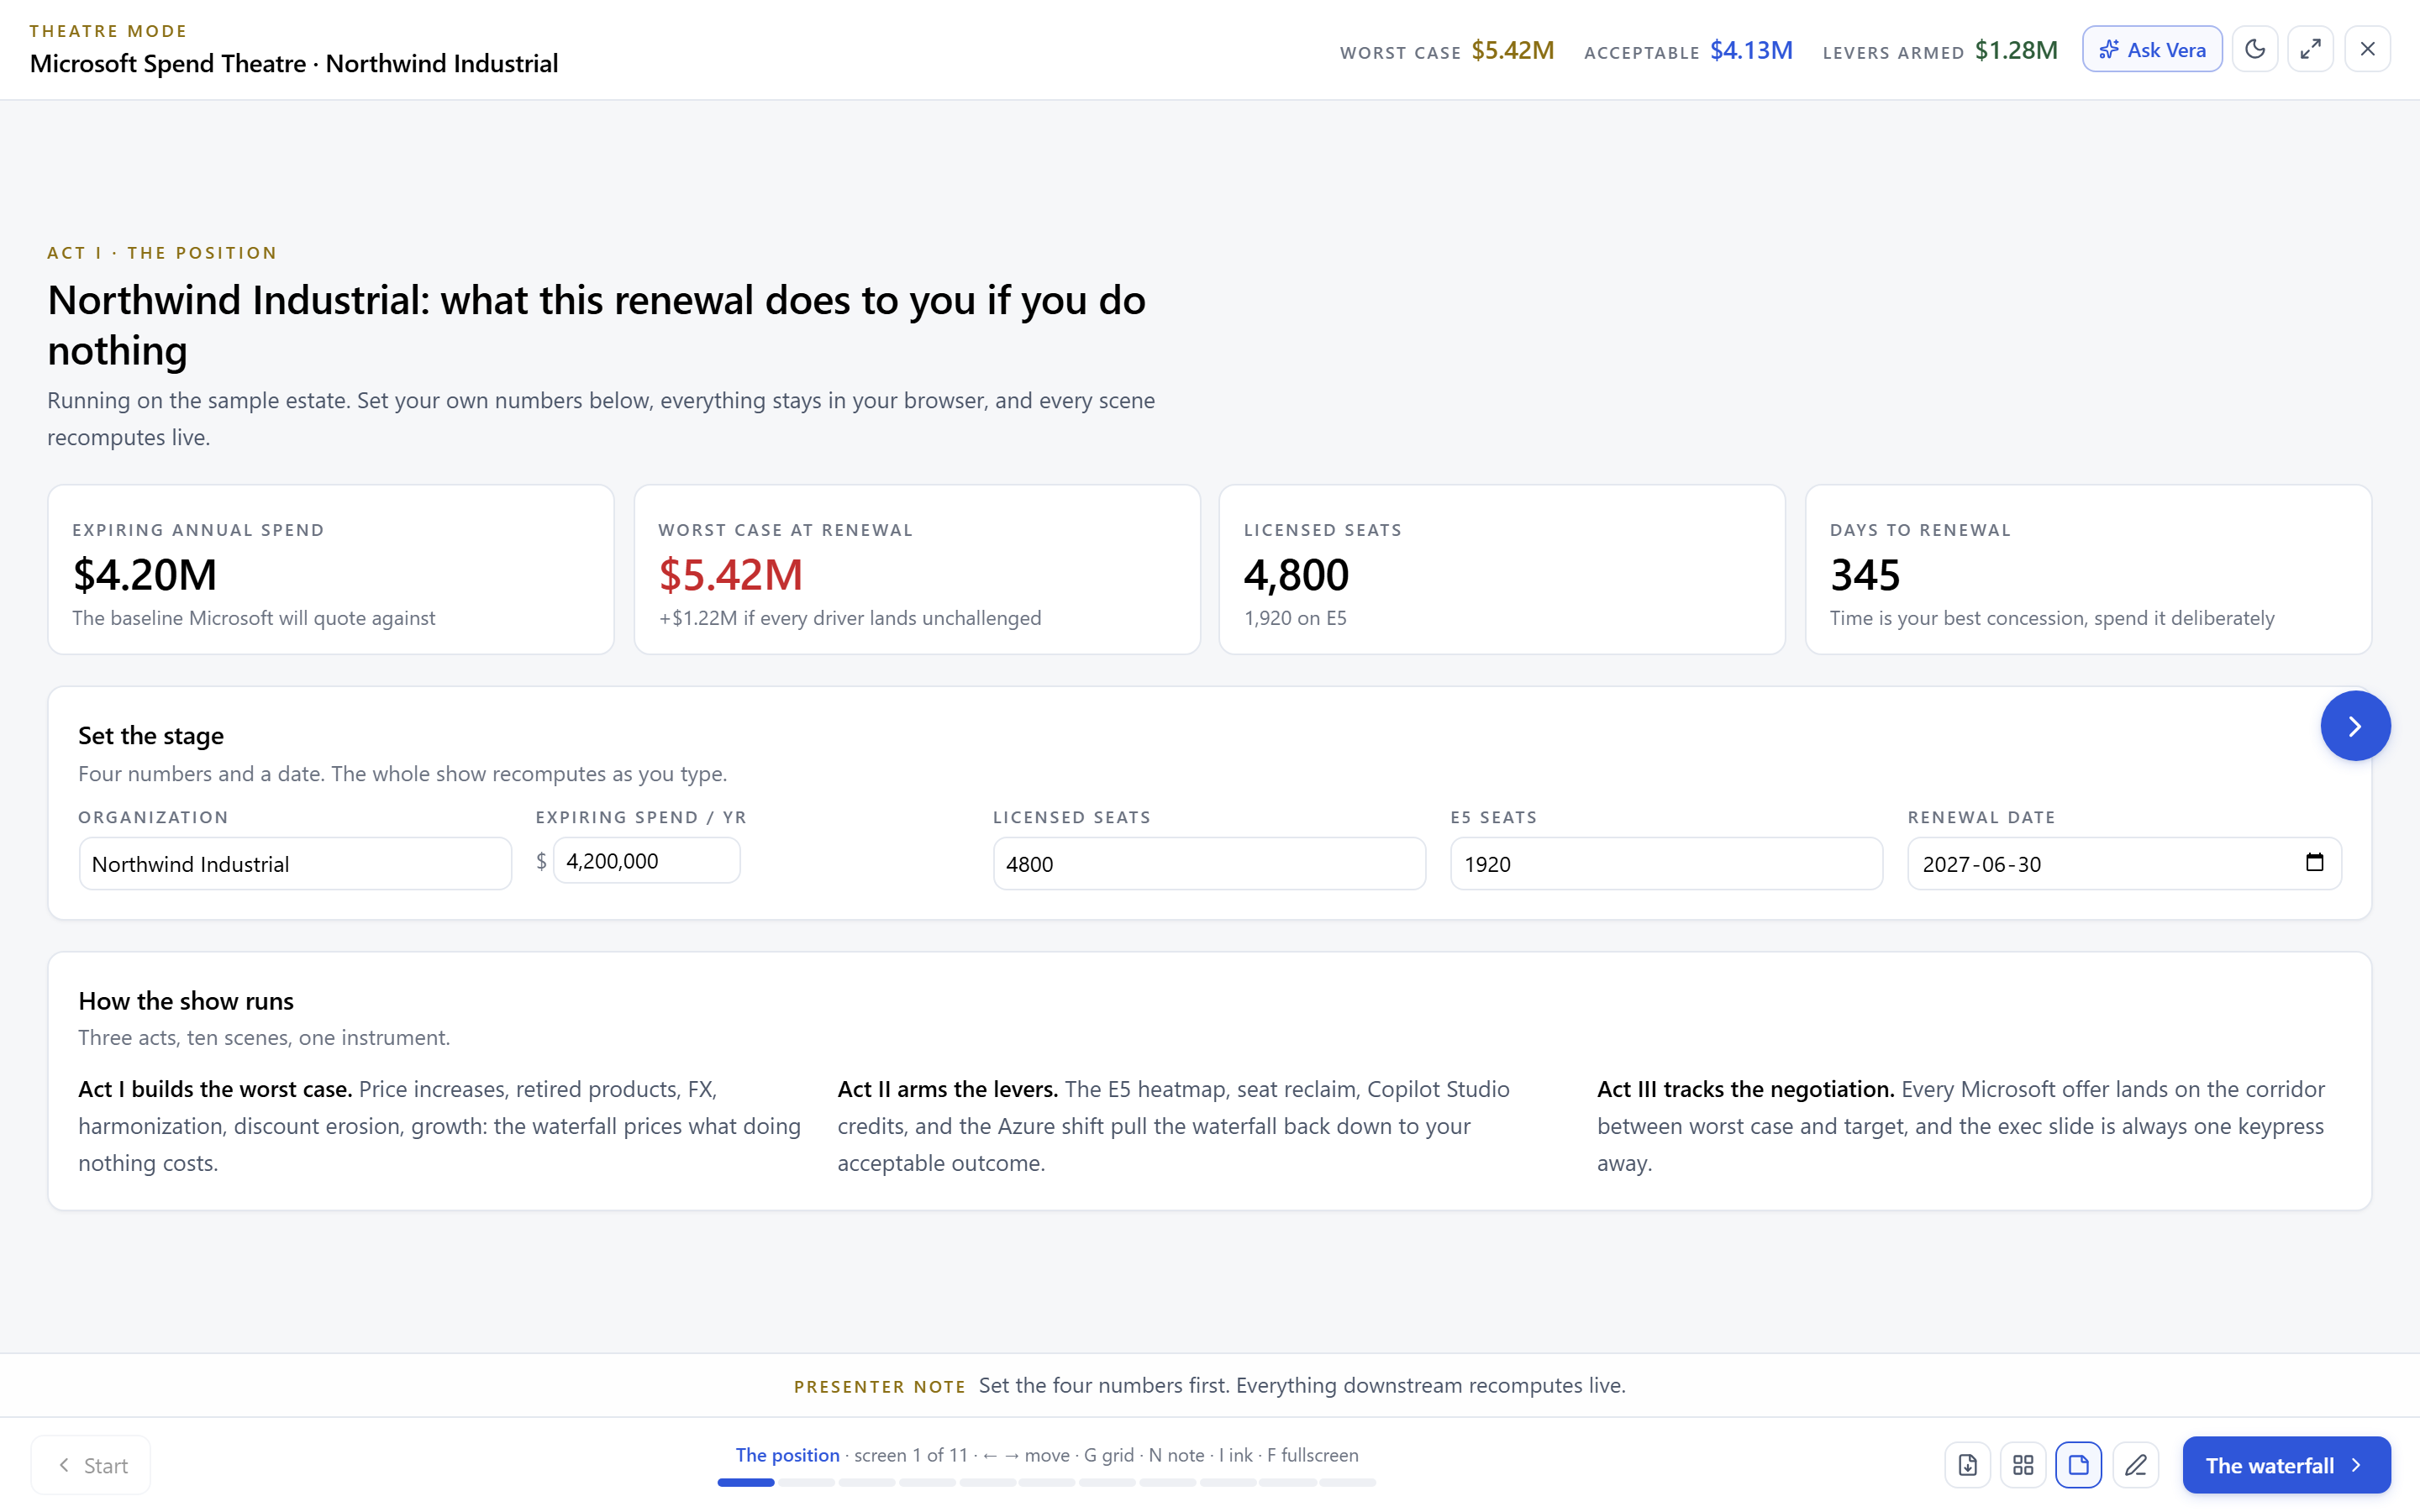Jump to the second progress bar segment
The width and height of the screenshot is (2420, 1512).
pos(806,1483)
